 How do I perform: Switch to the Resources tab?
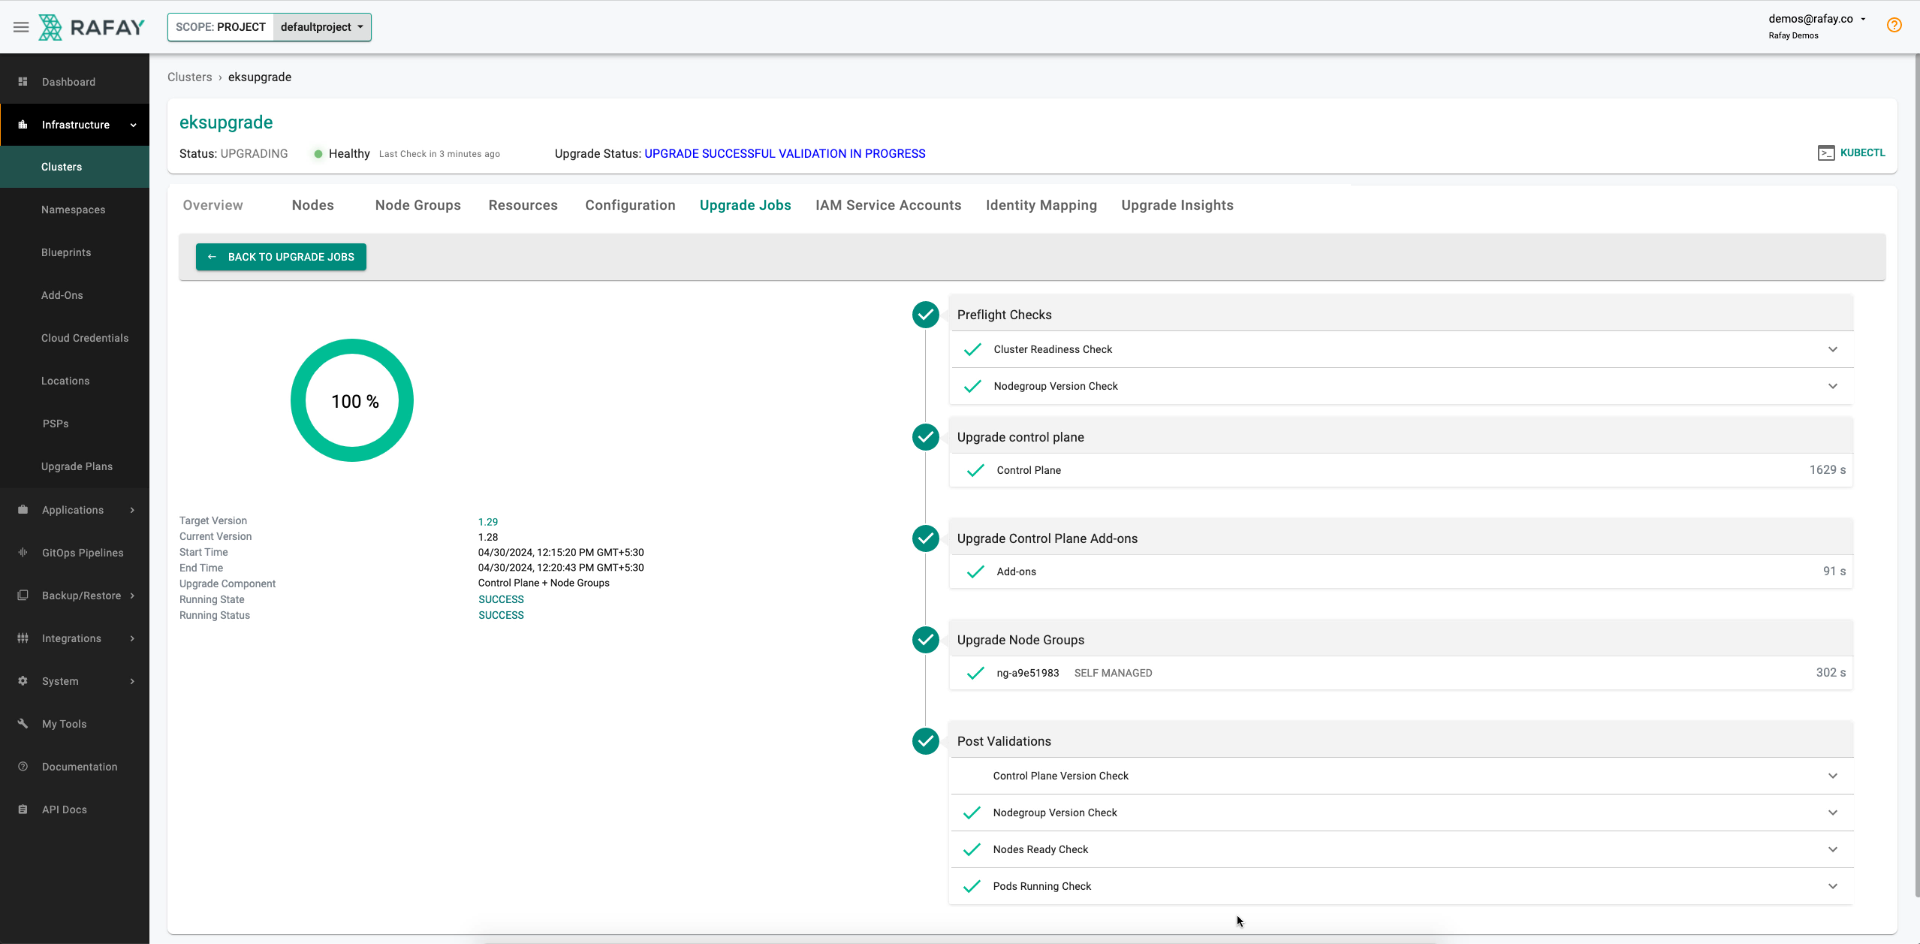(x=523, y=205)
